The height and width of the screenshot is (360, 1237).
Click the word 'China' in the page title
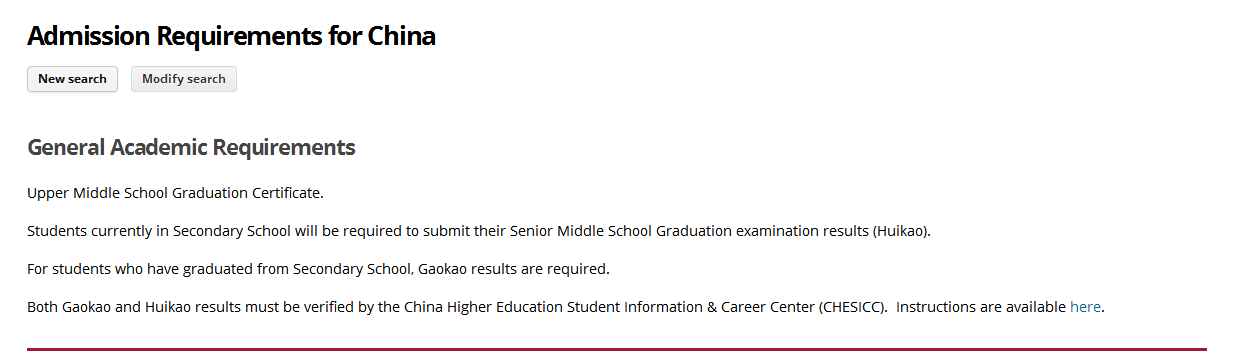[x=399, y=37]
